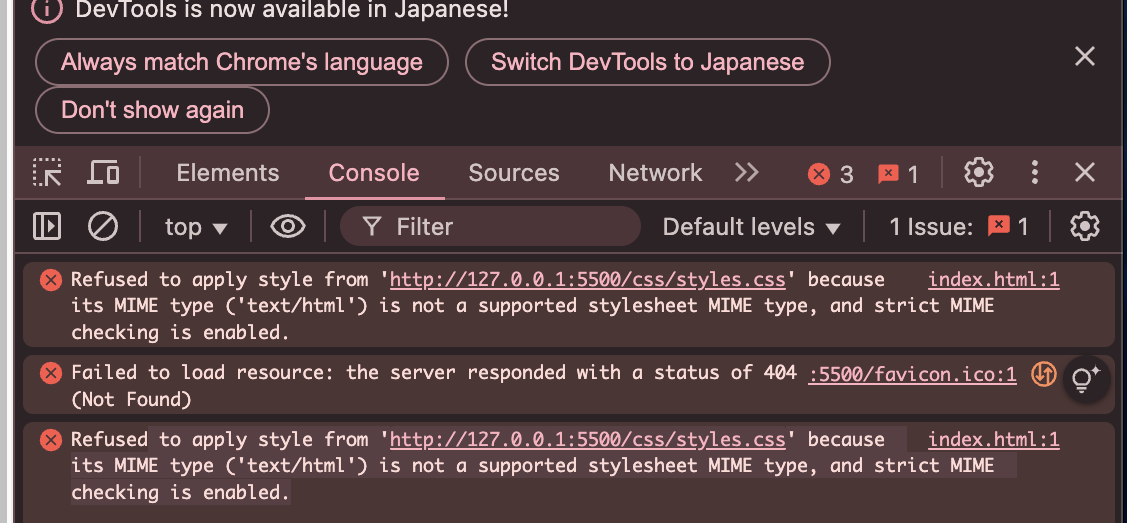
Task: Expand the more tabs chevron
Action: coord(747,173)
